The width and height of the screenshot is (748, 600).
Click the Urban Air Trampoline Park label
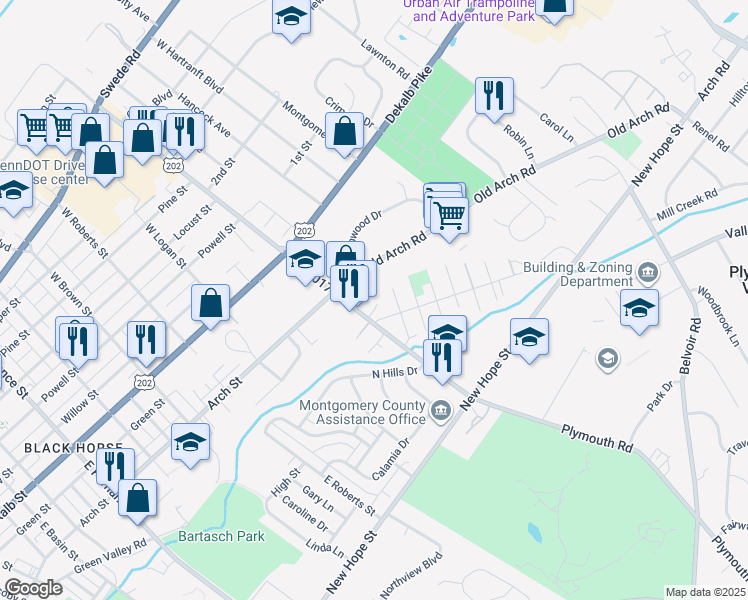[x=469, y=10]
